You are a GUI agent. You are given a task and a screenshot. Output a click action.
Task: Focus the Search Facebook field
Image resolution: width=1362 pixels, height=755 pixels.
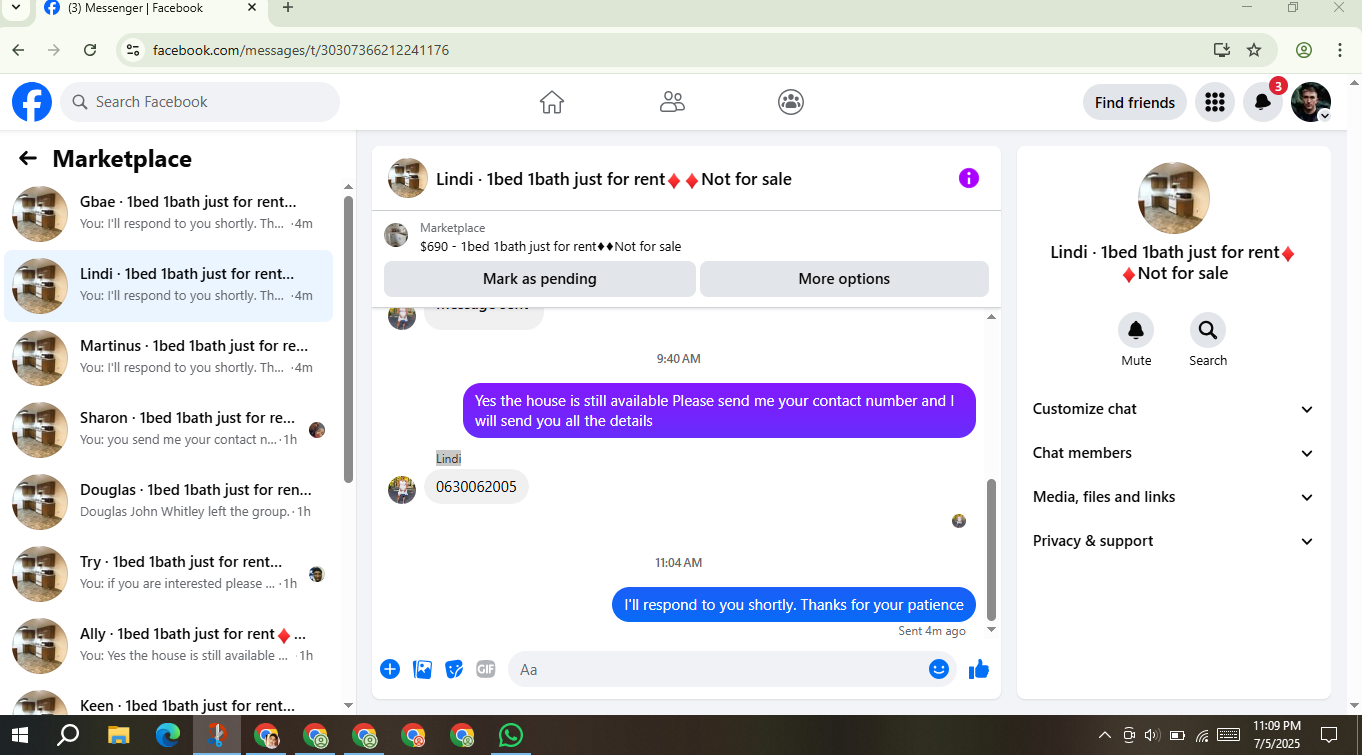[x=200, y=102]
